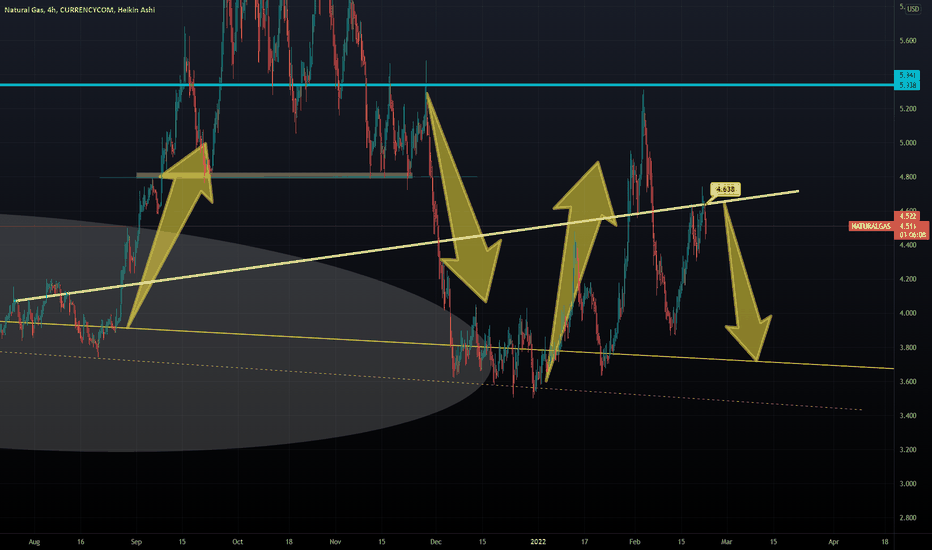Click the 4.522 red price label
Viewport: 932px width, 550px height.
pyautogui.click(x=907, y=216)
